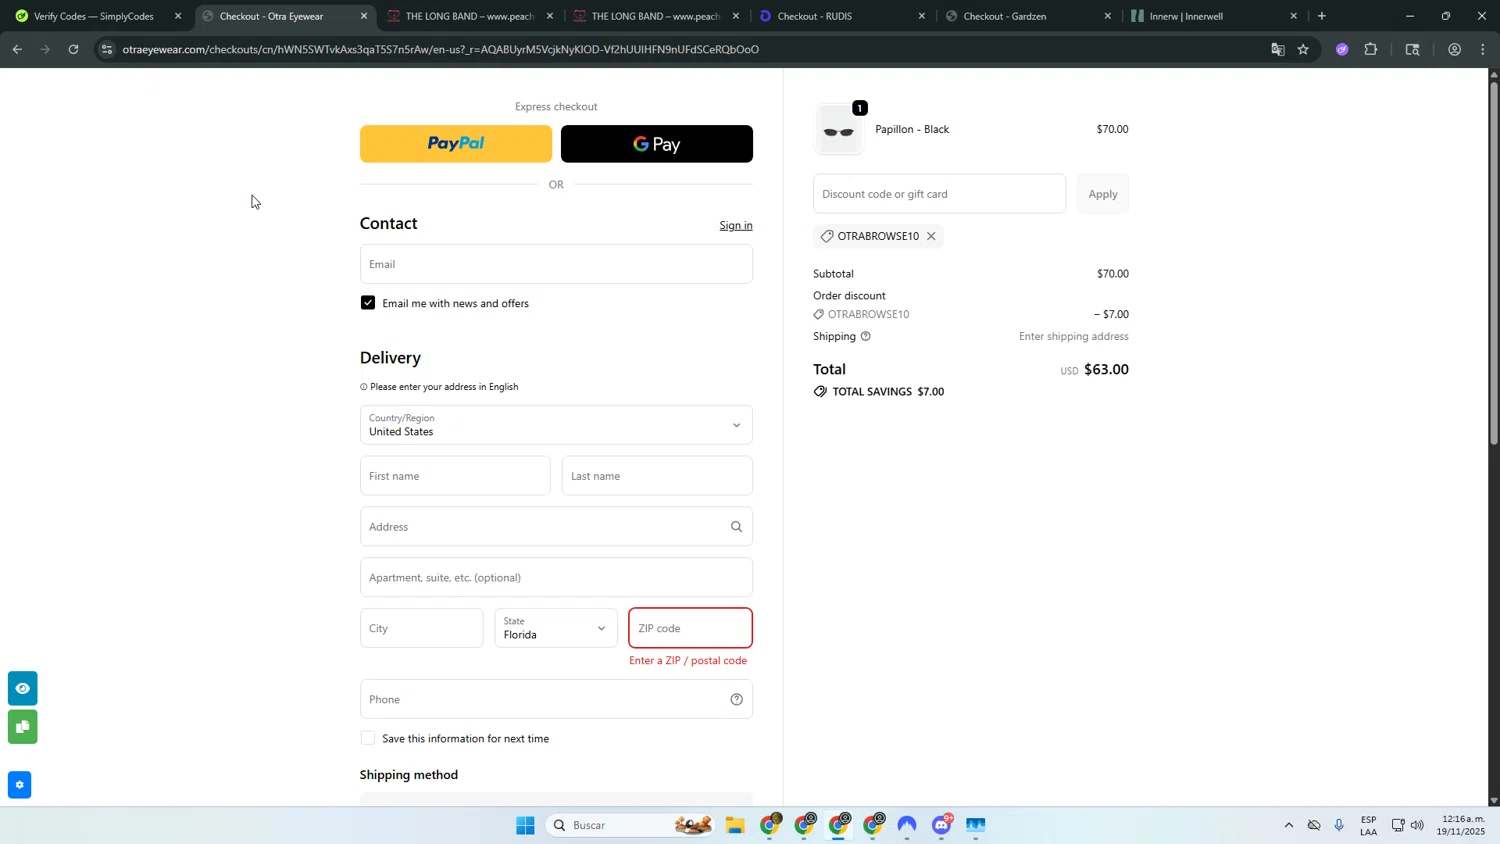Focus the Email input field
Screen dimensions: 1500x844
click(x=556, y=264)
